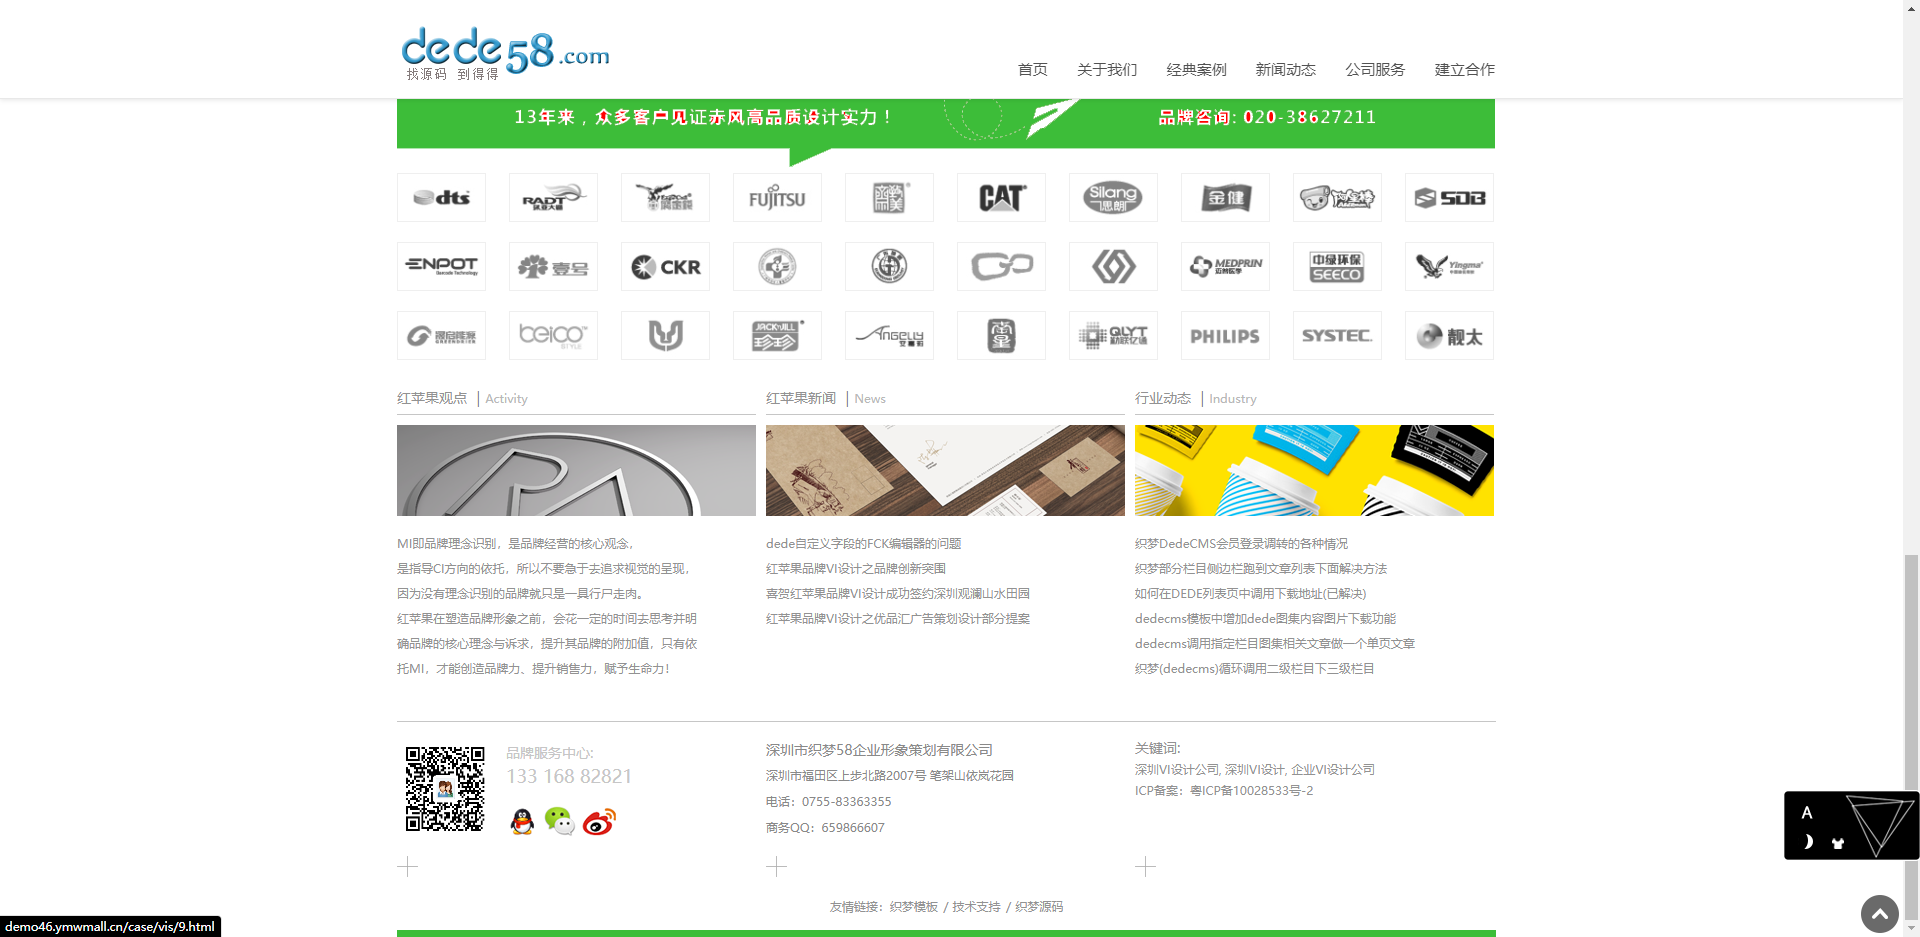The width and height of the screenshot is (1920, 937).
Task: Click the Sina Weibo icon
Action: click(599, 822)
